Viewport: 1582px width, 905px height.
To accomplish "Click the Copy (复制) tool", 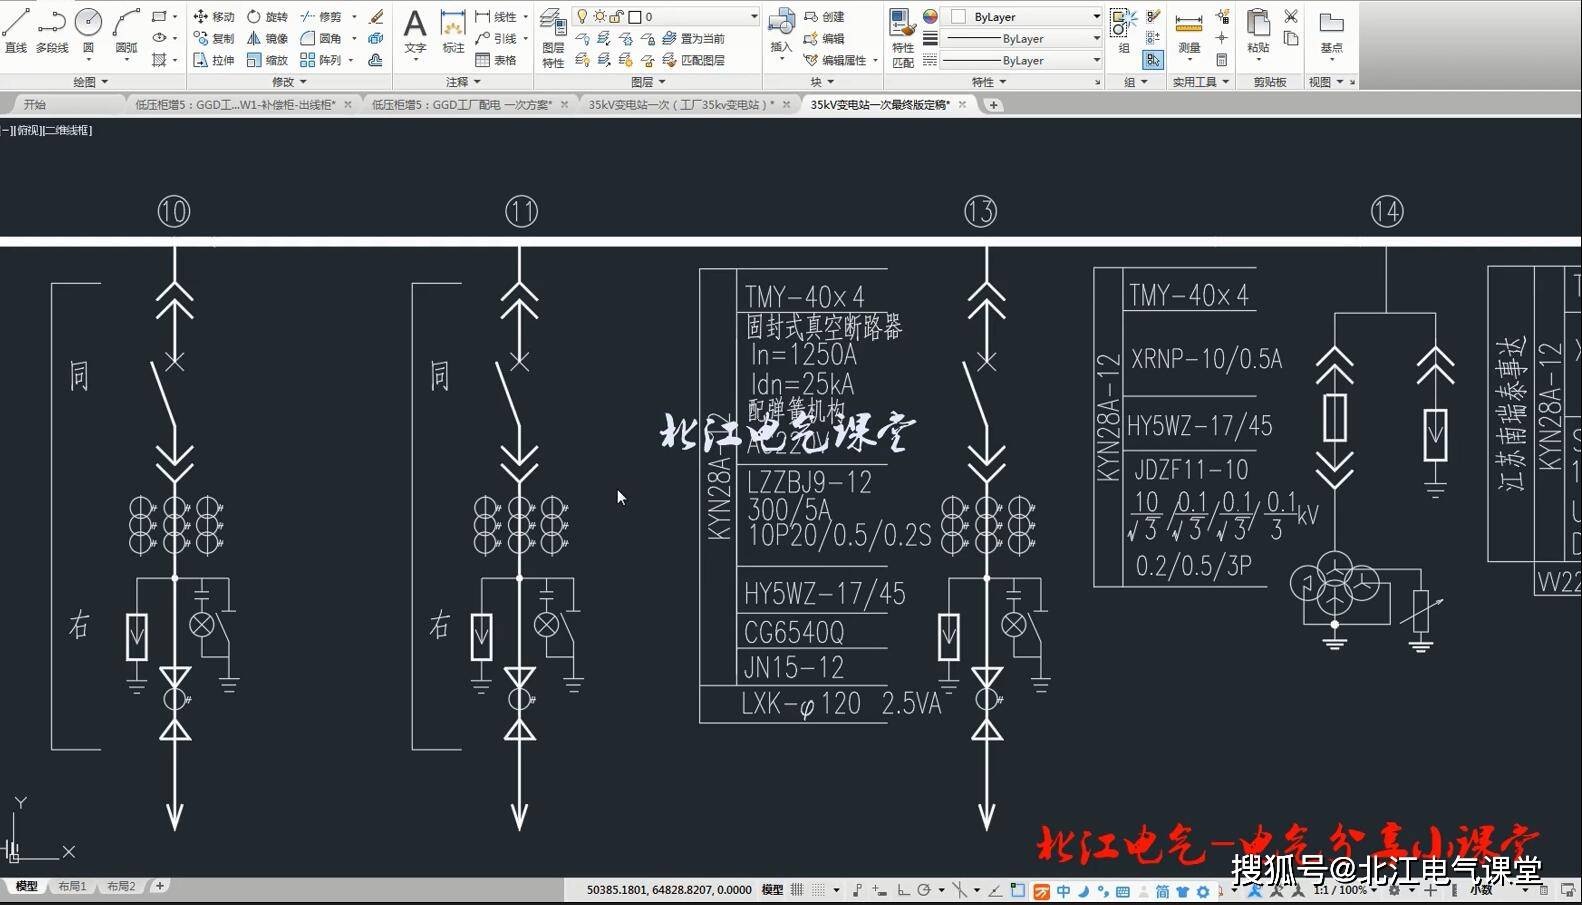I will coord(214,38).
